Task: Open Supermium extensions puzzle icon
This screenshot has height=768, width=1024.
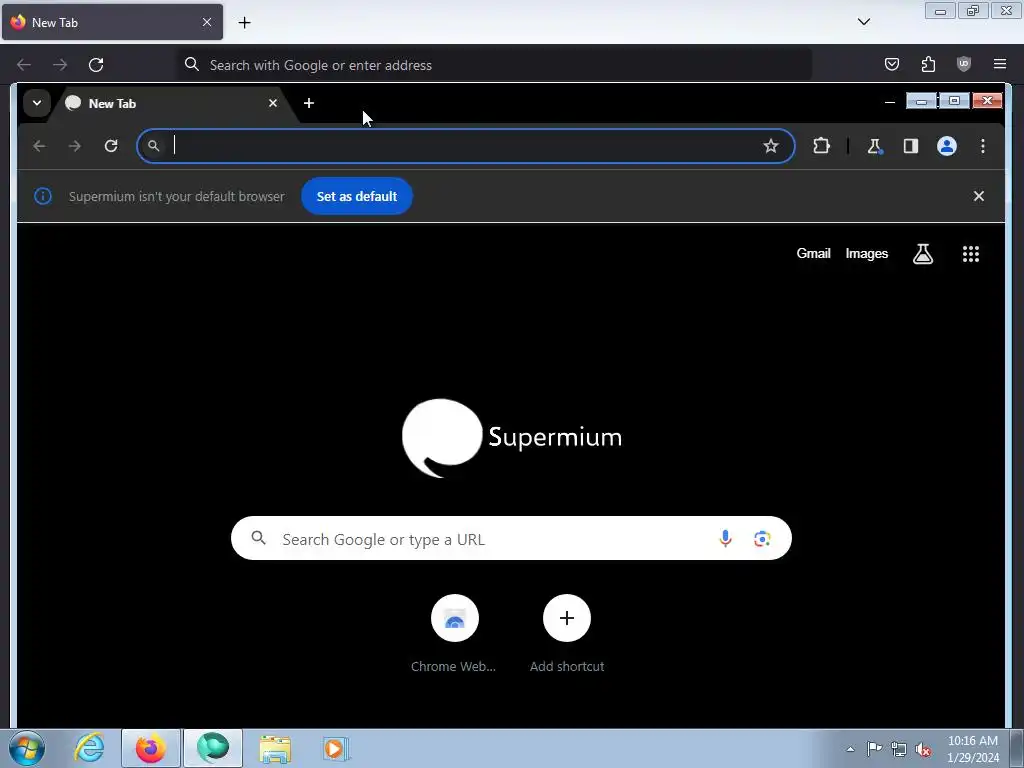Action: 822,146
